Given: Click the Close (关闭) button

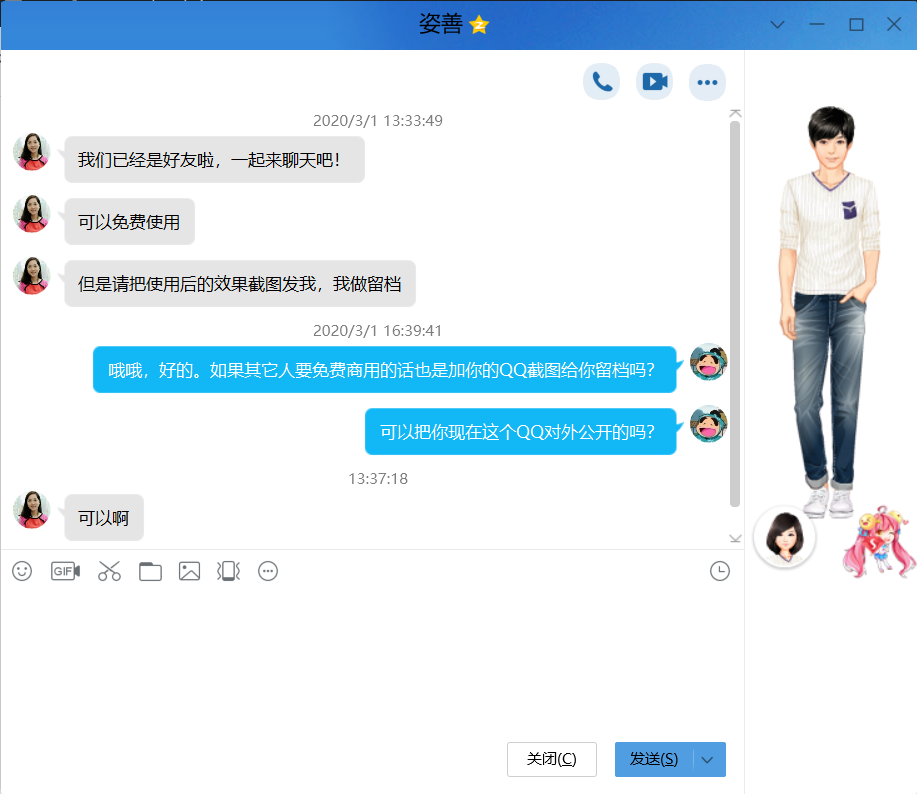Looking at the screenshot, I should point(551,760).
